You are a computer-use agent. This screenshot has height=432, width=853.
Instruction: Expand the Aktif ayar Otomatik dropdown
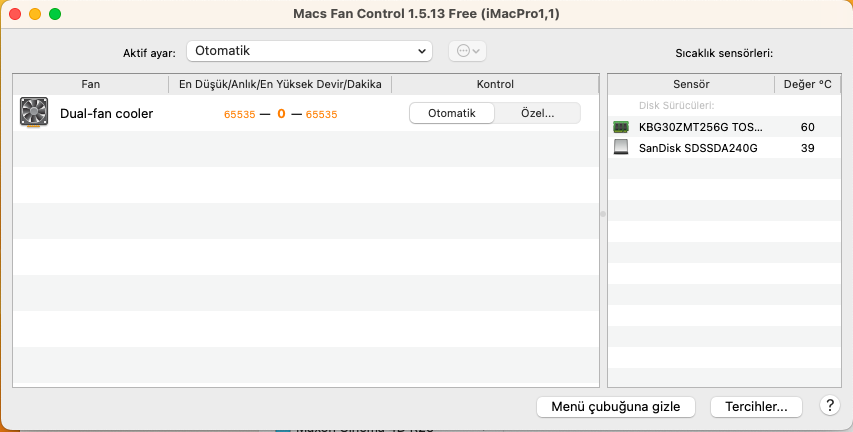click(309, 51)
